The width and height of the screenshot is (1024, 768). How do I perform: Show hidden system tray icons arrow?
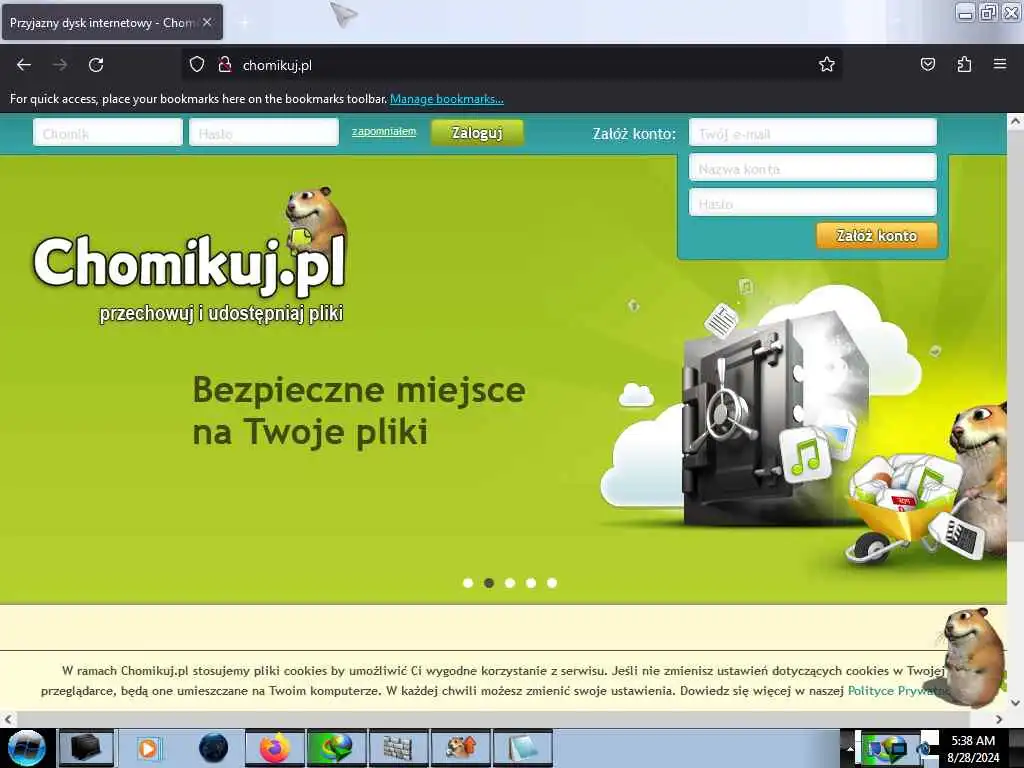[850, 749]
